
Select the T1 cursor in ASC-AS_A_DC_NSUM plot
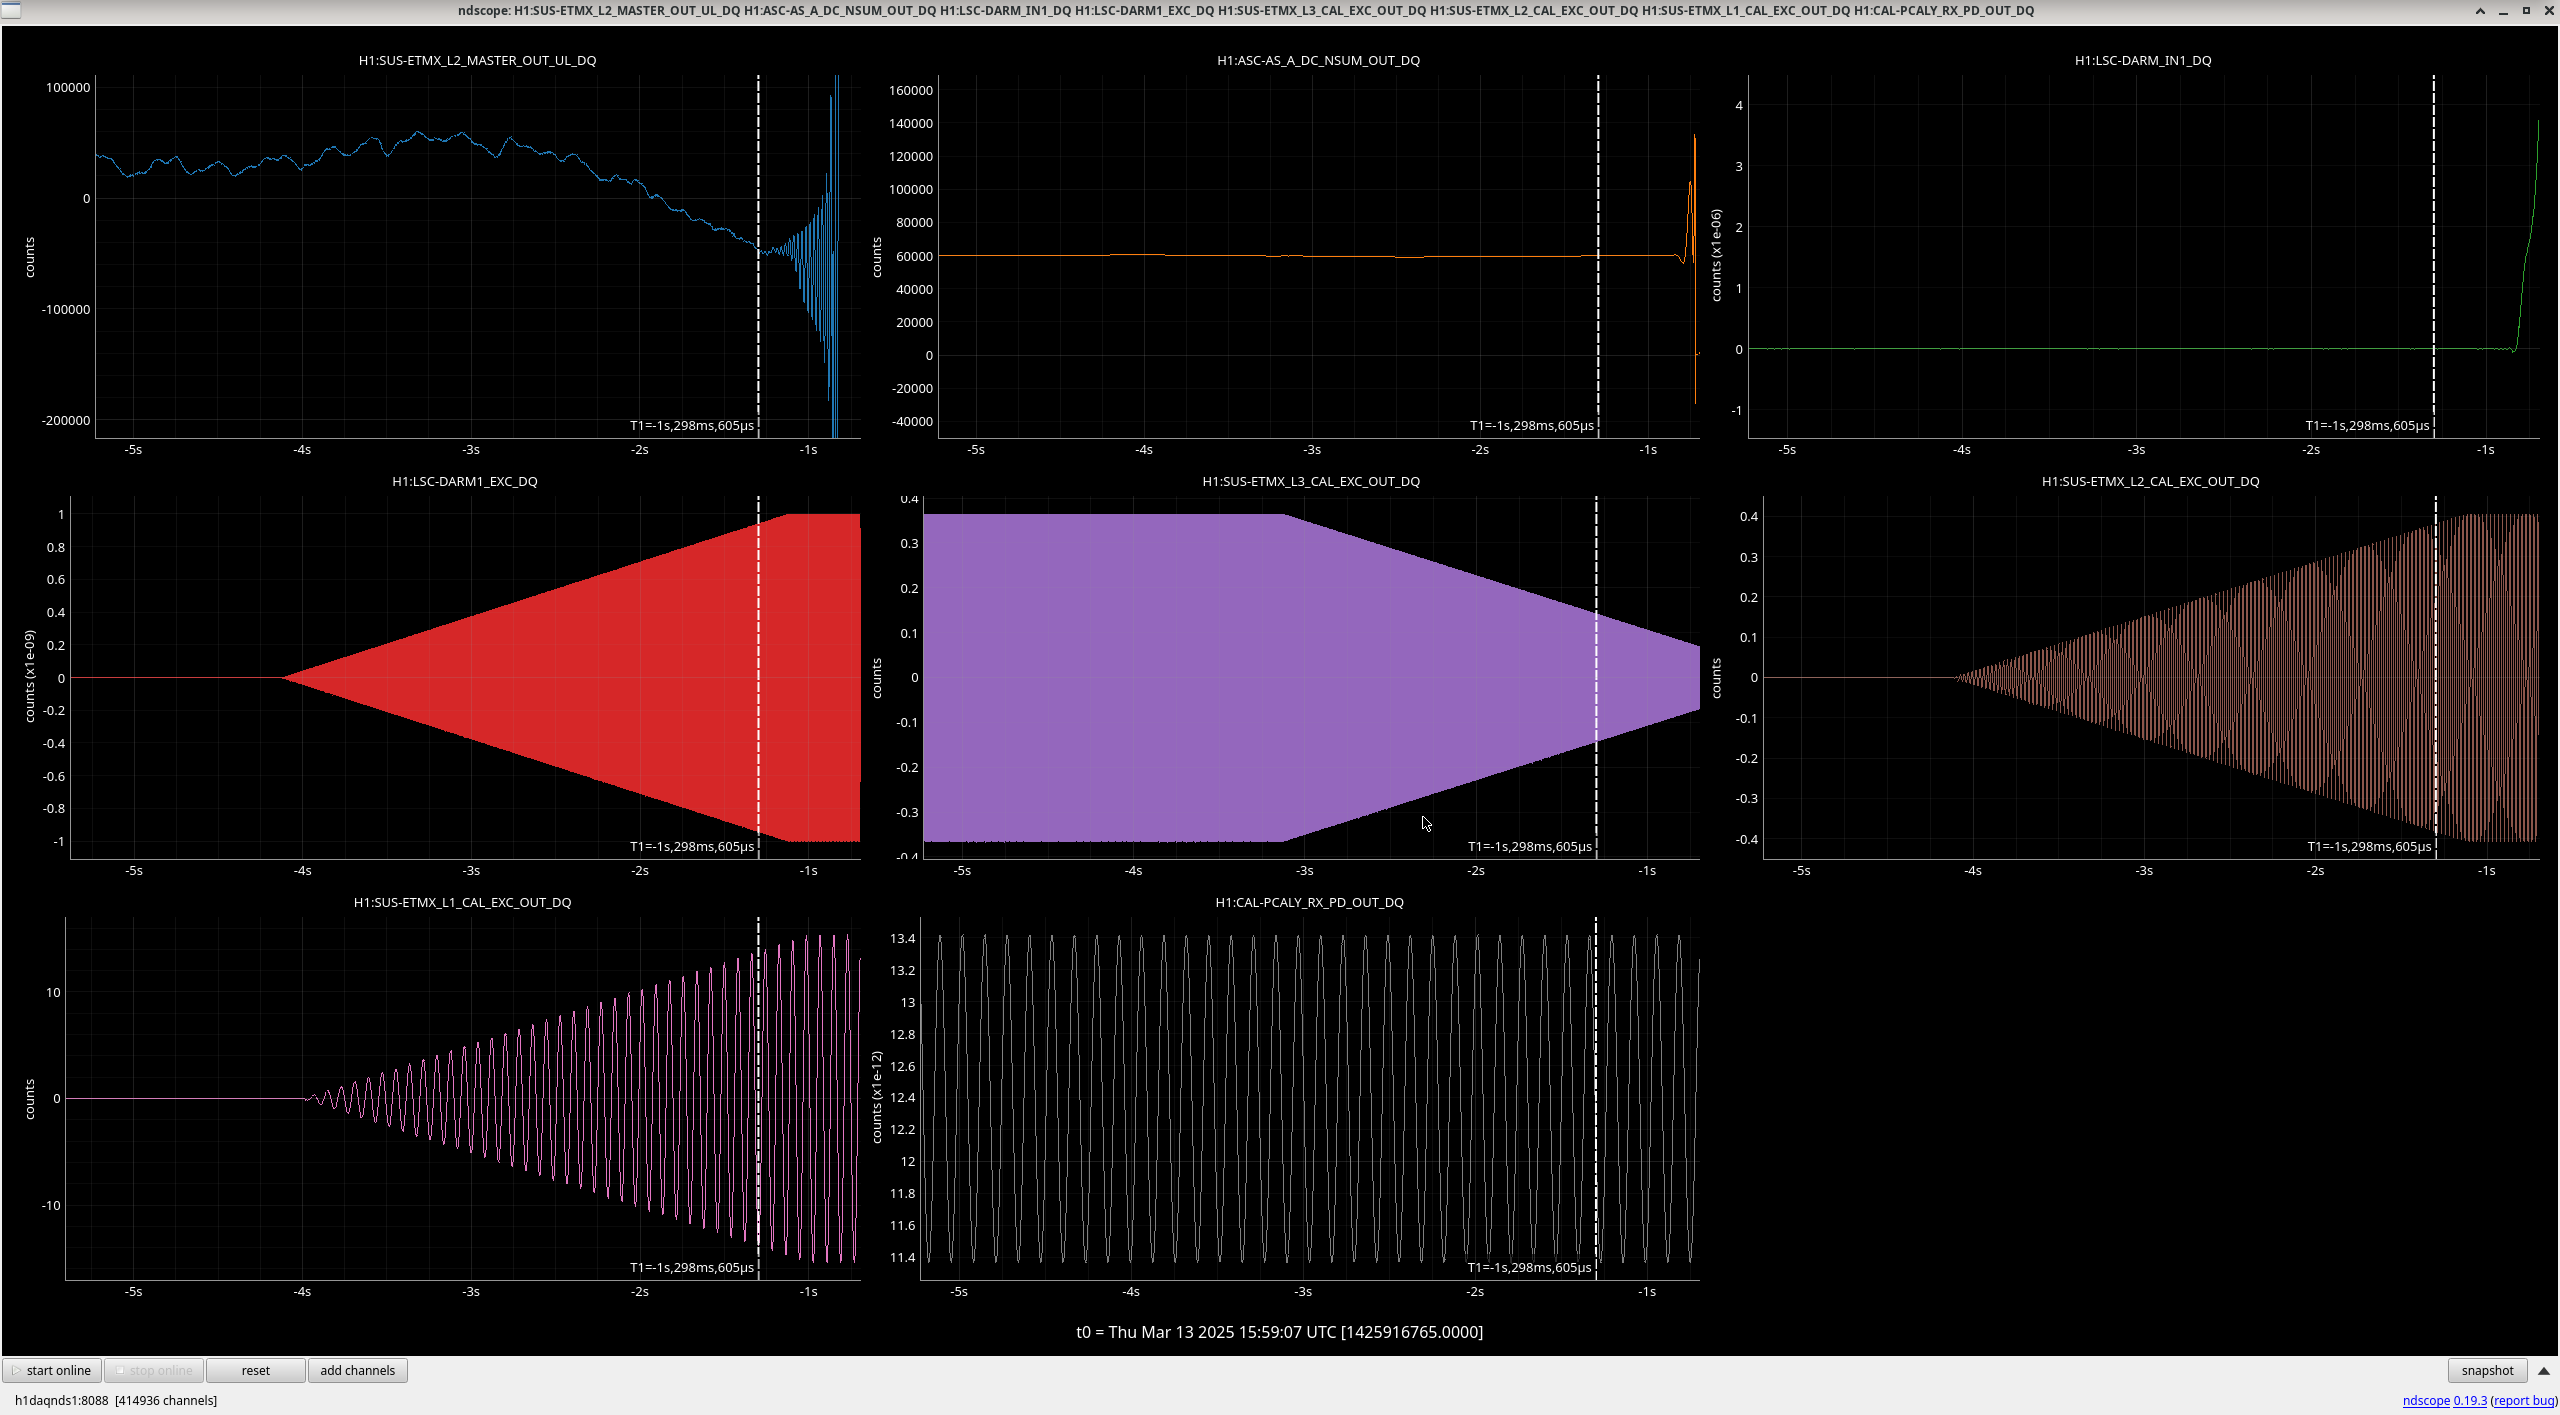[x=1598, y=256]
